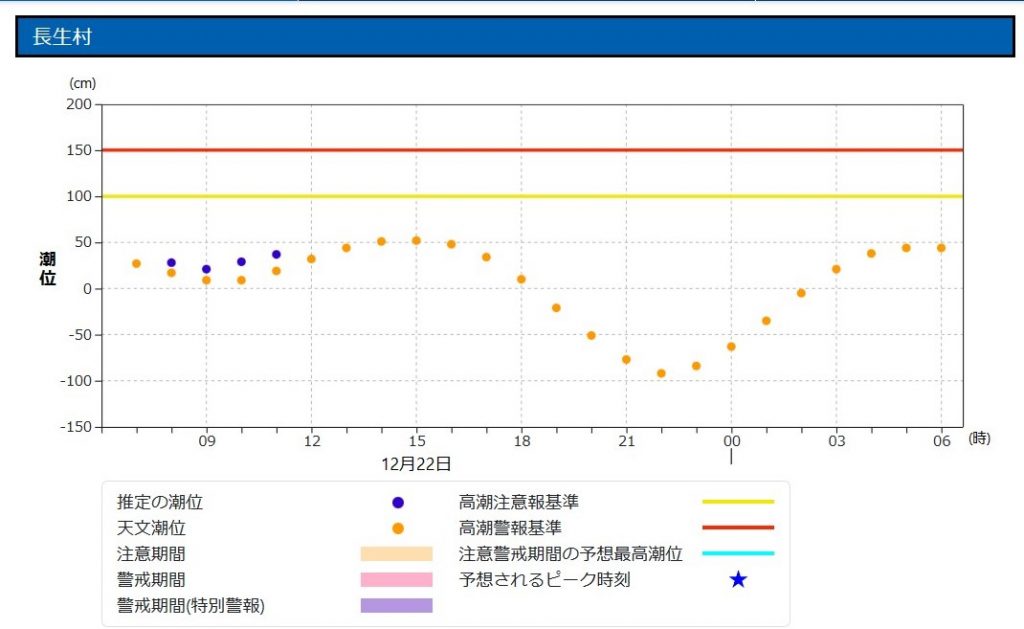The image size is (1024, 629).
Task: Click the (cm) unit label
Action: point(83,84)
